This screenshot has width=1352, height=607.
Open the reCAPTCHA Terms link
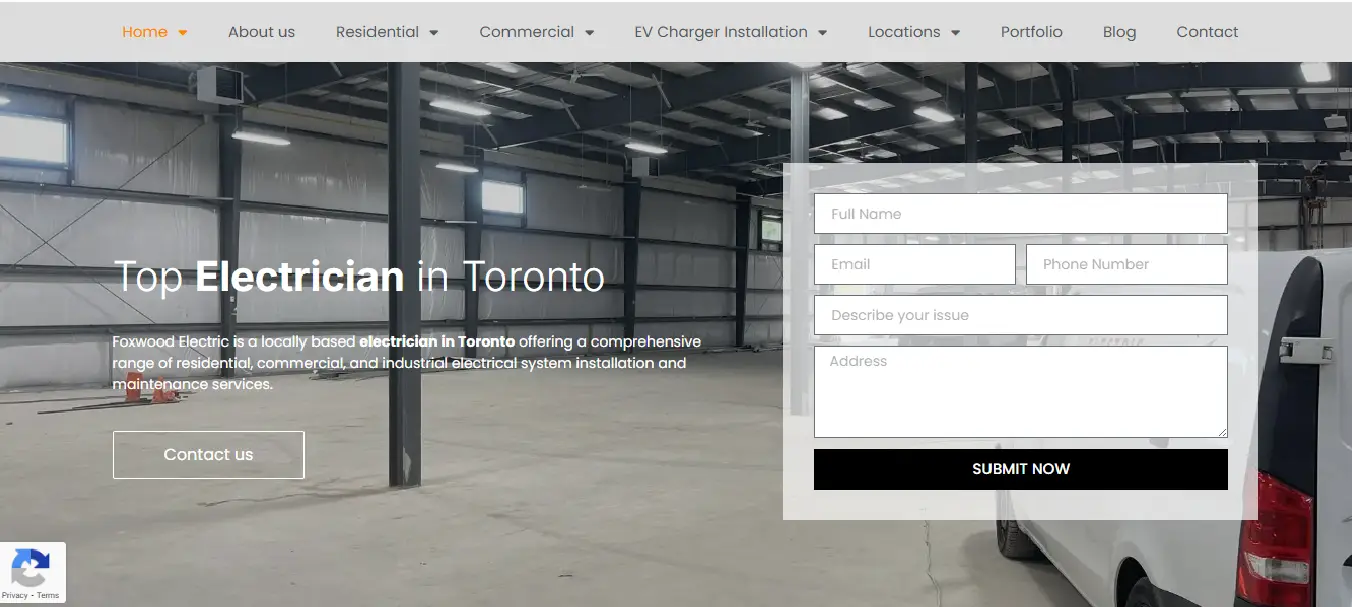click(x=48, y=595)
